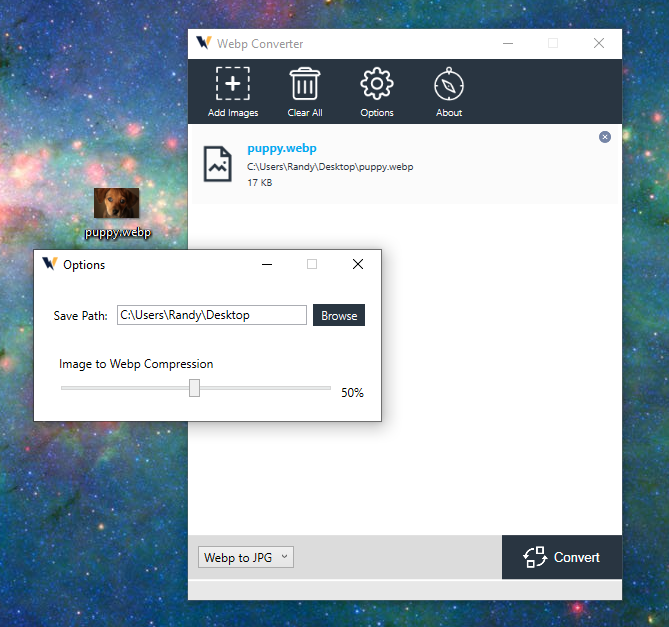Click the file path C:\Users\Randy\Desktop\puppy.webp

coord(330,167)
